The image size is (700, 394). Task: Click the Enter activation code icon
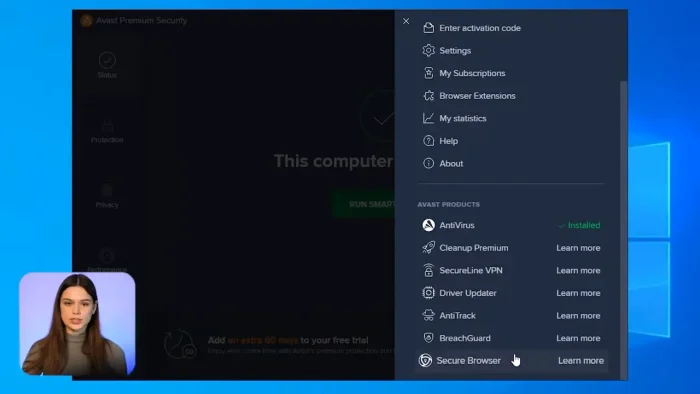click(429, 28)
